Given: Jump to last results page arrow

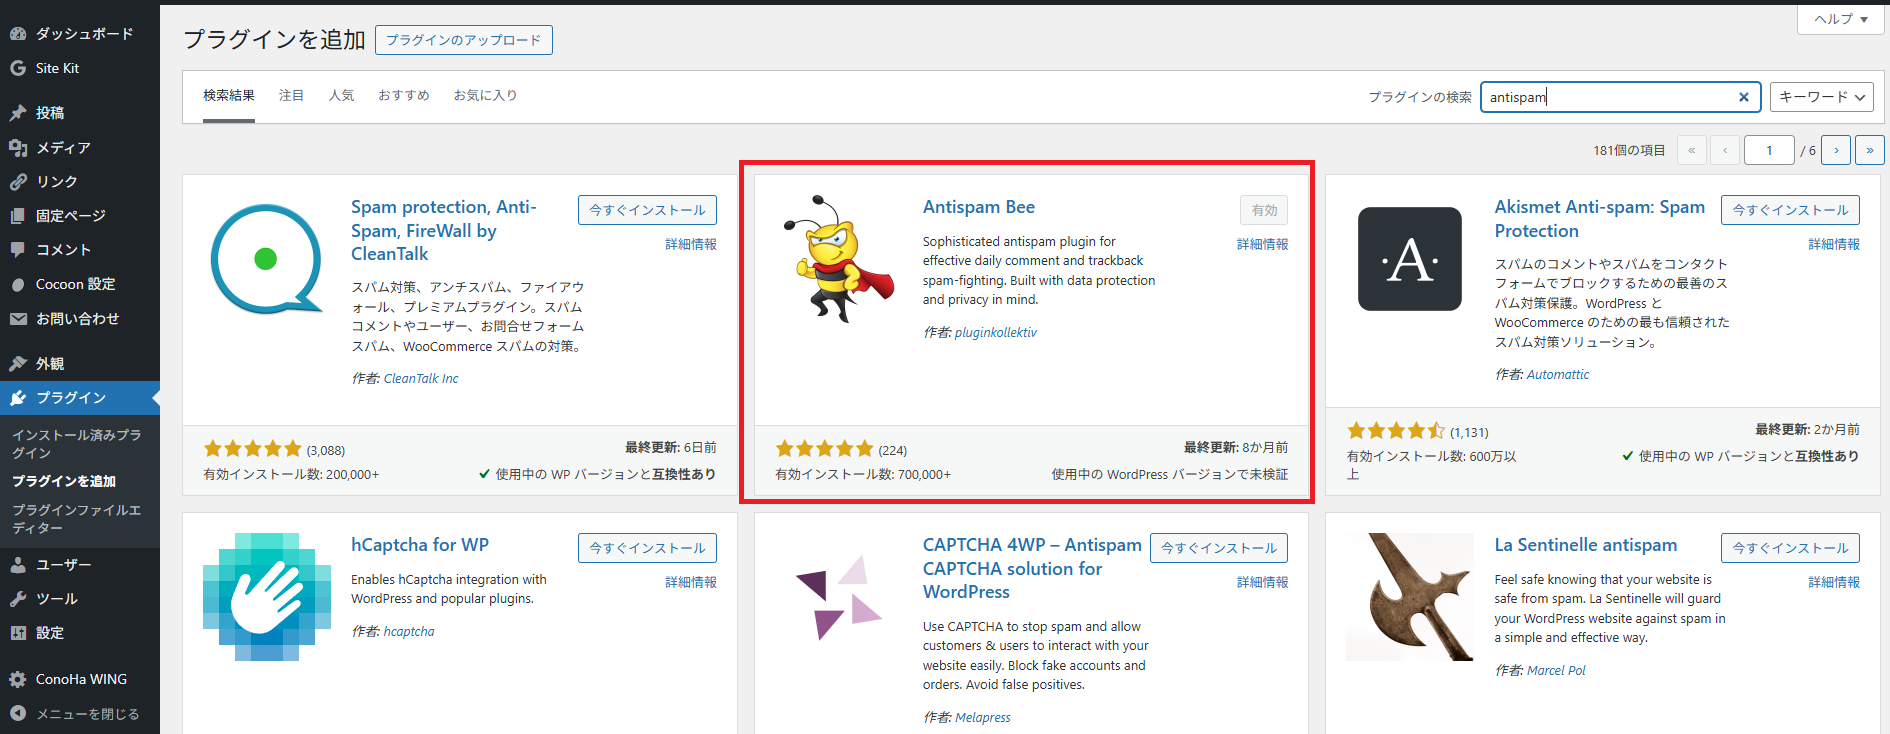Looking at the screenshot, I should pos(1870,150).
